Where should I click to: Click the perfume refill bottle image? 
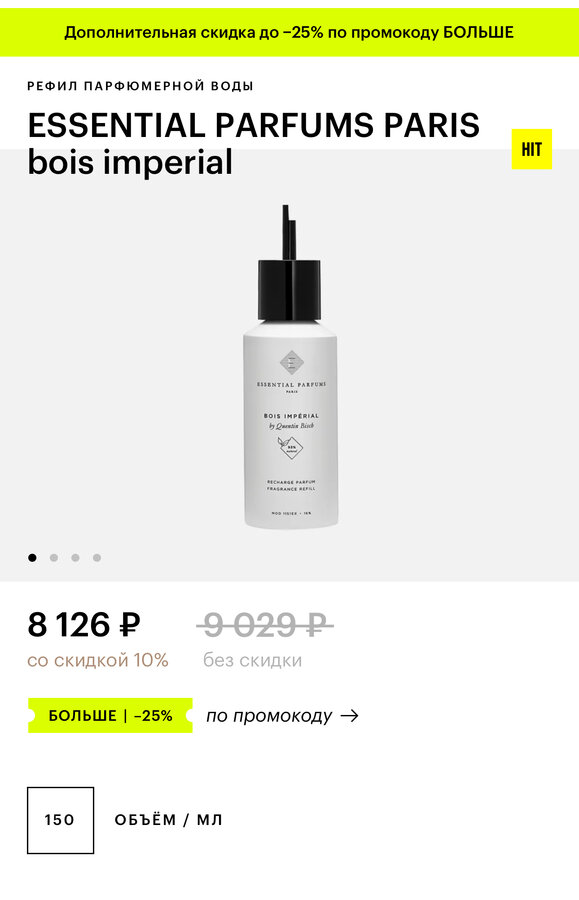290,367
